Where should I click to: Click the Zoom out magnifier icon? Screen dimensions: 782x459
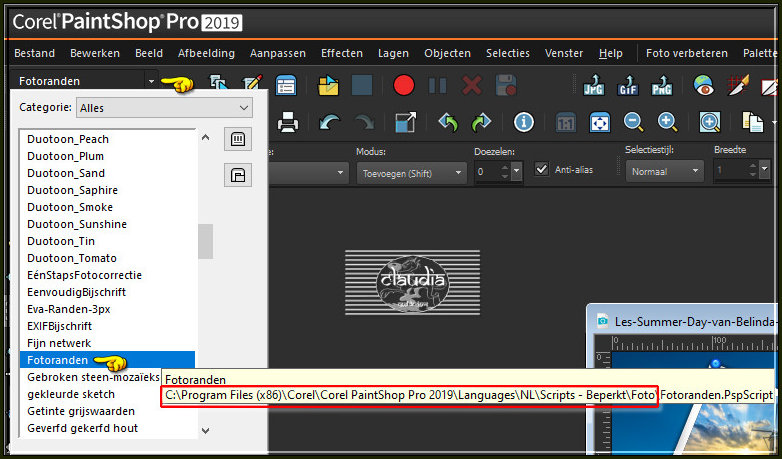pos(633,122)
